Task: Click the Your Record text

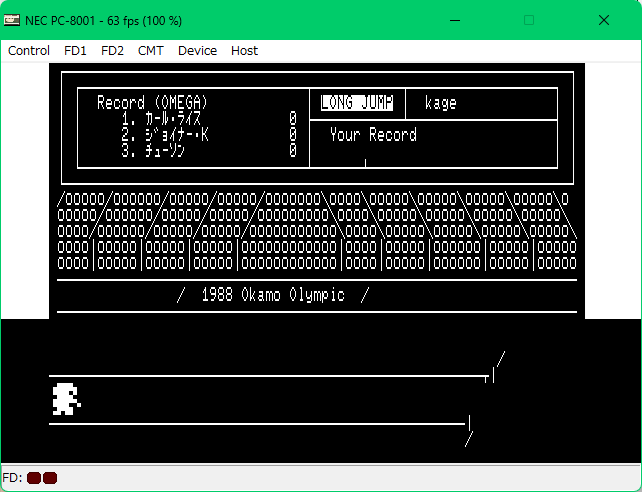Action: (x=373, y=135)
